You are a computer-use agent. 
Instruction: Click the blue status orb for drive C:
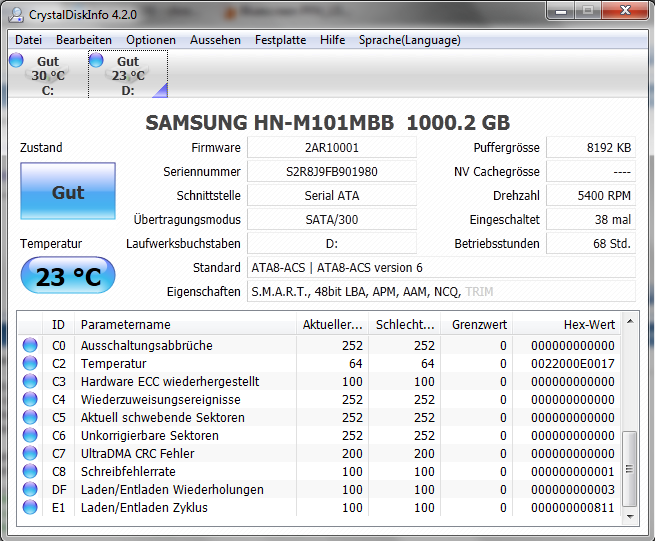pos(16,60)
